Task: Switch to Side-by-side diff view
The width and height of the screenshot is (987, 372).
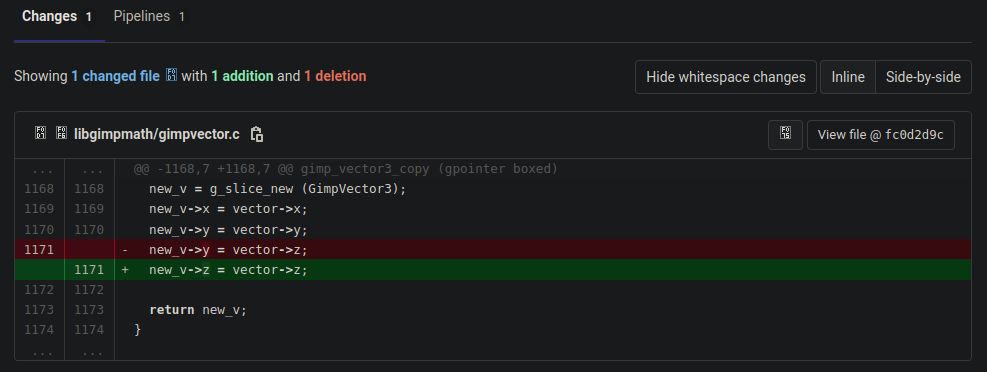Action: point(923,77)
